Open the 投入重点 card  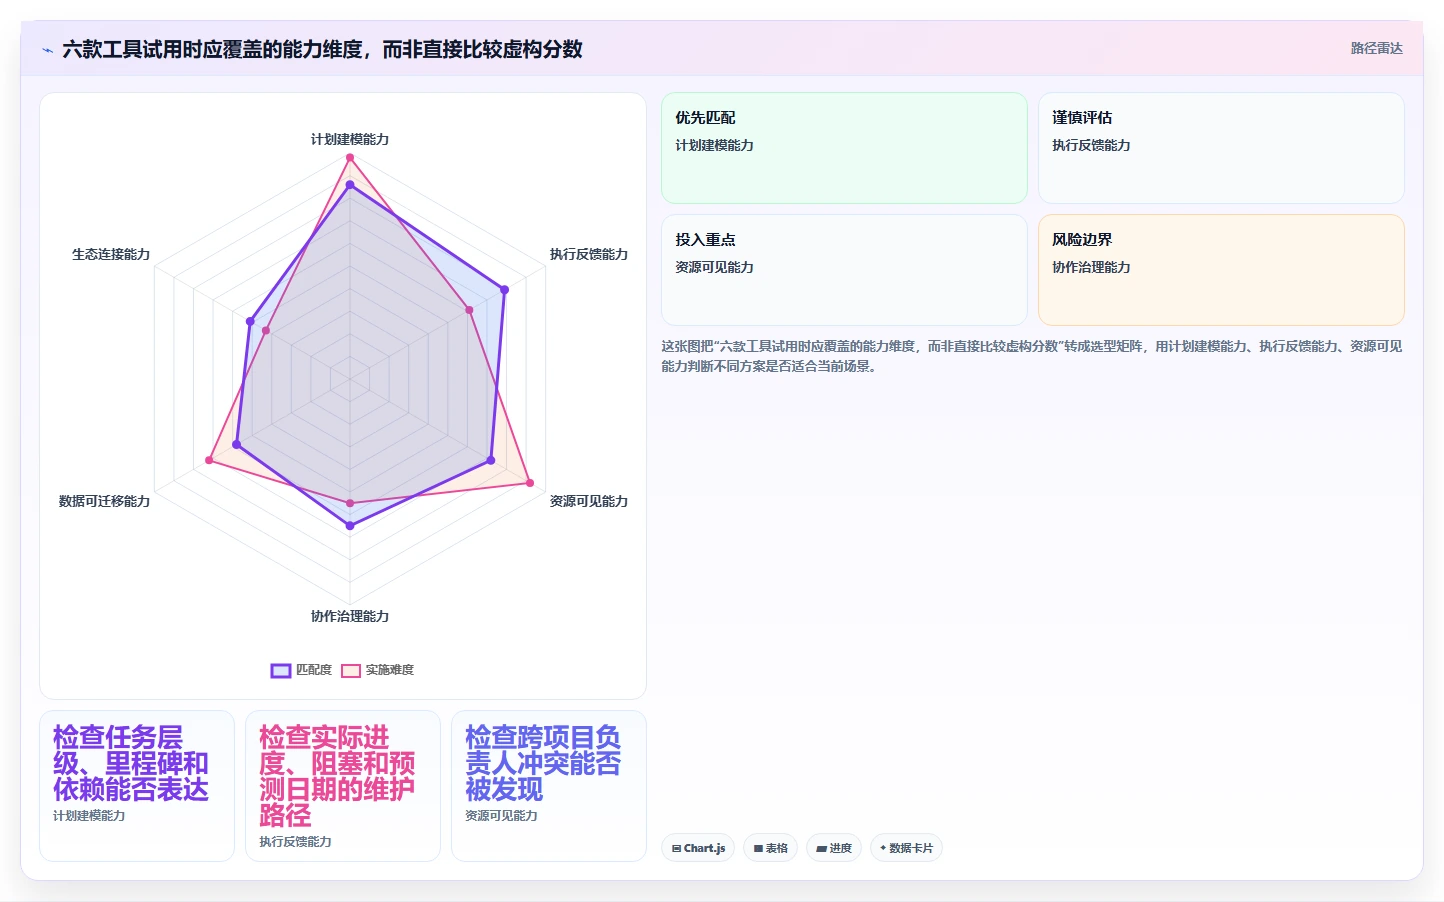(x=844, y=270)
